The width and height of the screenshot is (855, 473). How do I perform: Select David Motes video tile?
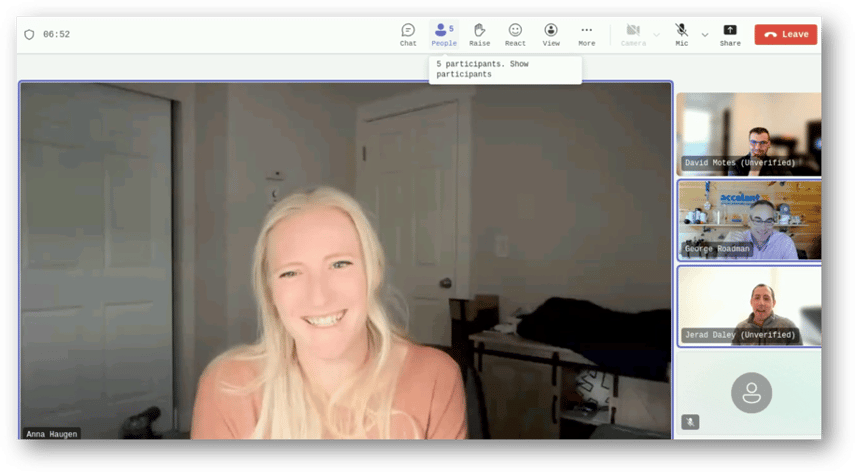[x=749, y=134]
